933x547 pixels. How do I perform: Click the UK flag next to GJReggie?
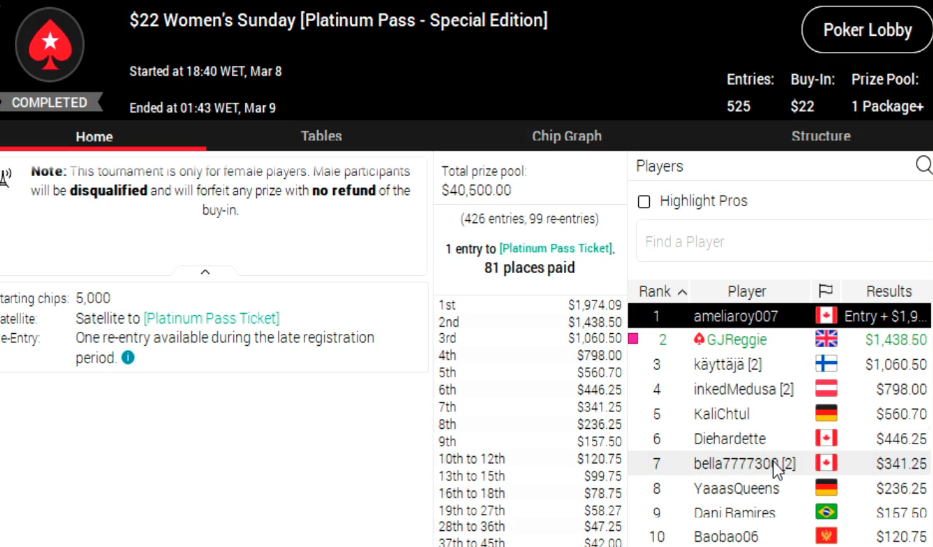pos(826,340)
